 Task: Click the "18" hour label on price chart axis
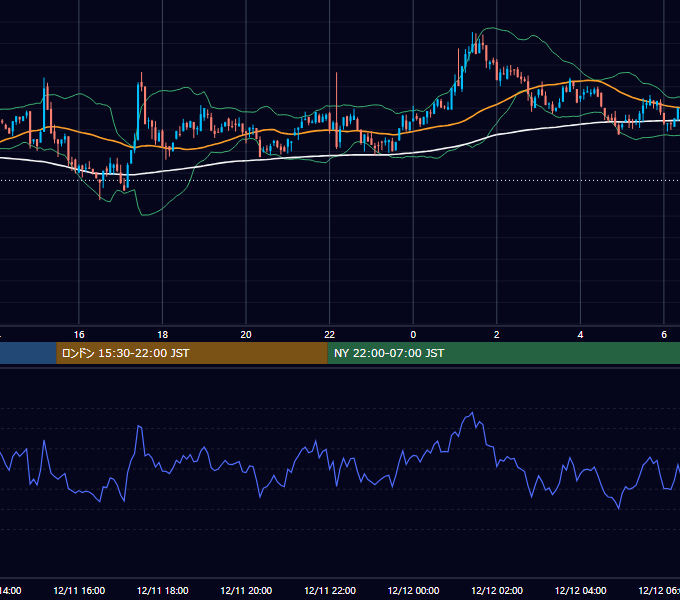[163, 335]
